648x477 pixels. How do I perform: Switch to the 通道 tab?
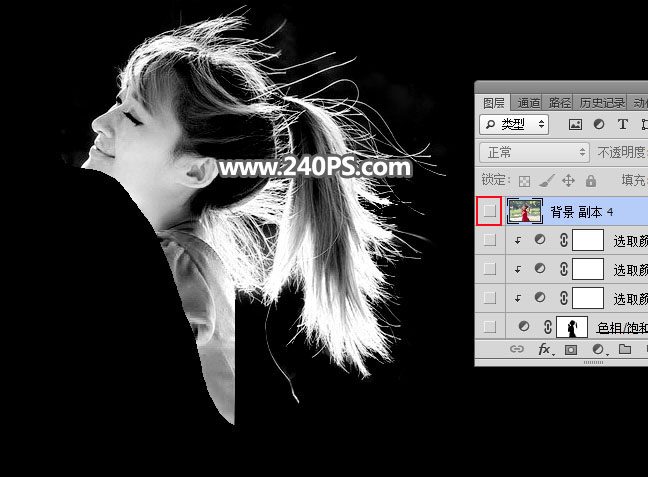point(529,102)
